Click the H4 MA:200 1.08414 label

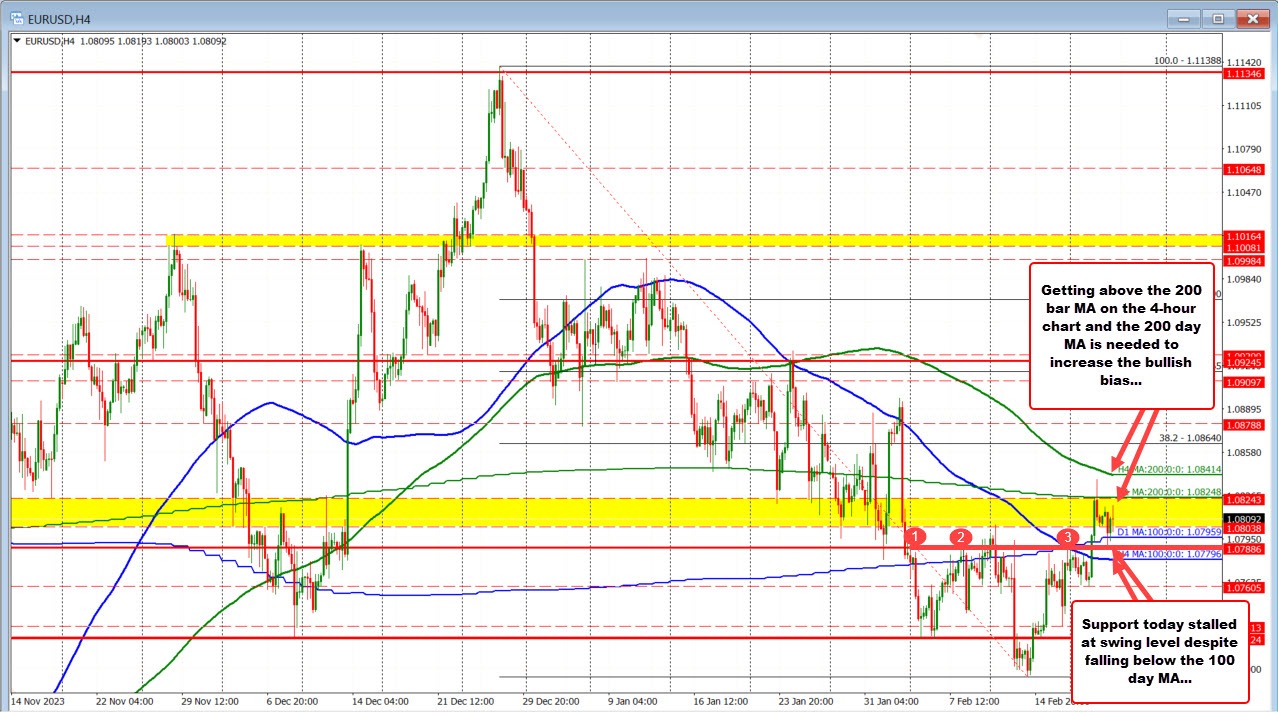point(1169,468)
